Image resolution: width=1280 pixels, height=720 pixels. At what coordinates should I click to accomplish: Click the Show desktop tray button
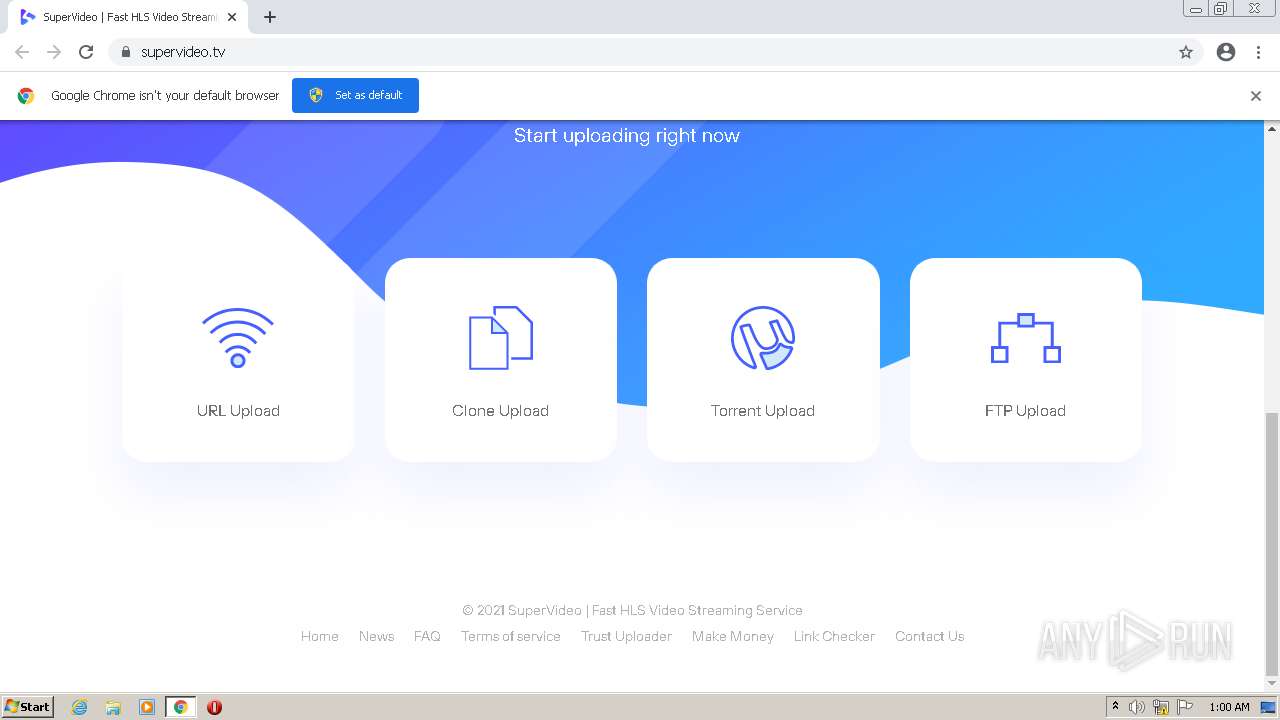pos(1268,707)
